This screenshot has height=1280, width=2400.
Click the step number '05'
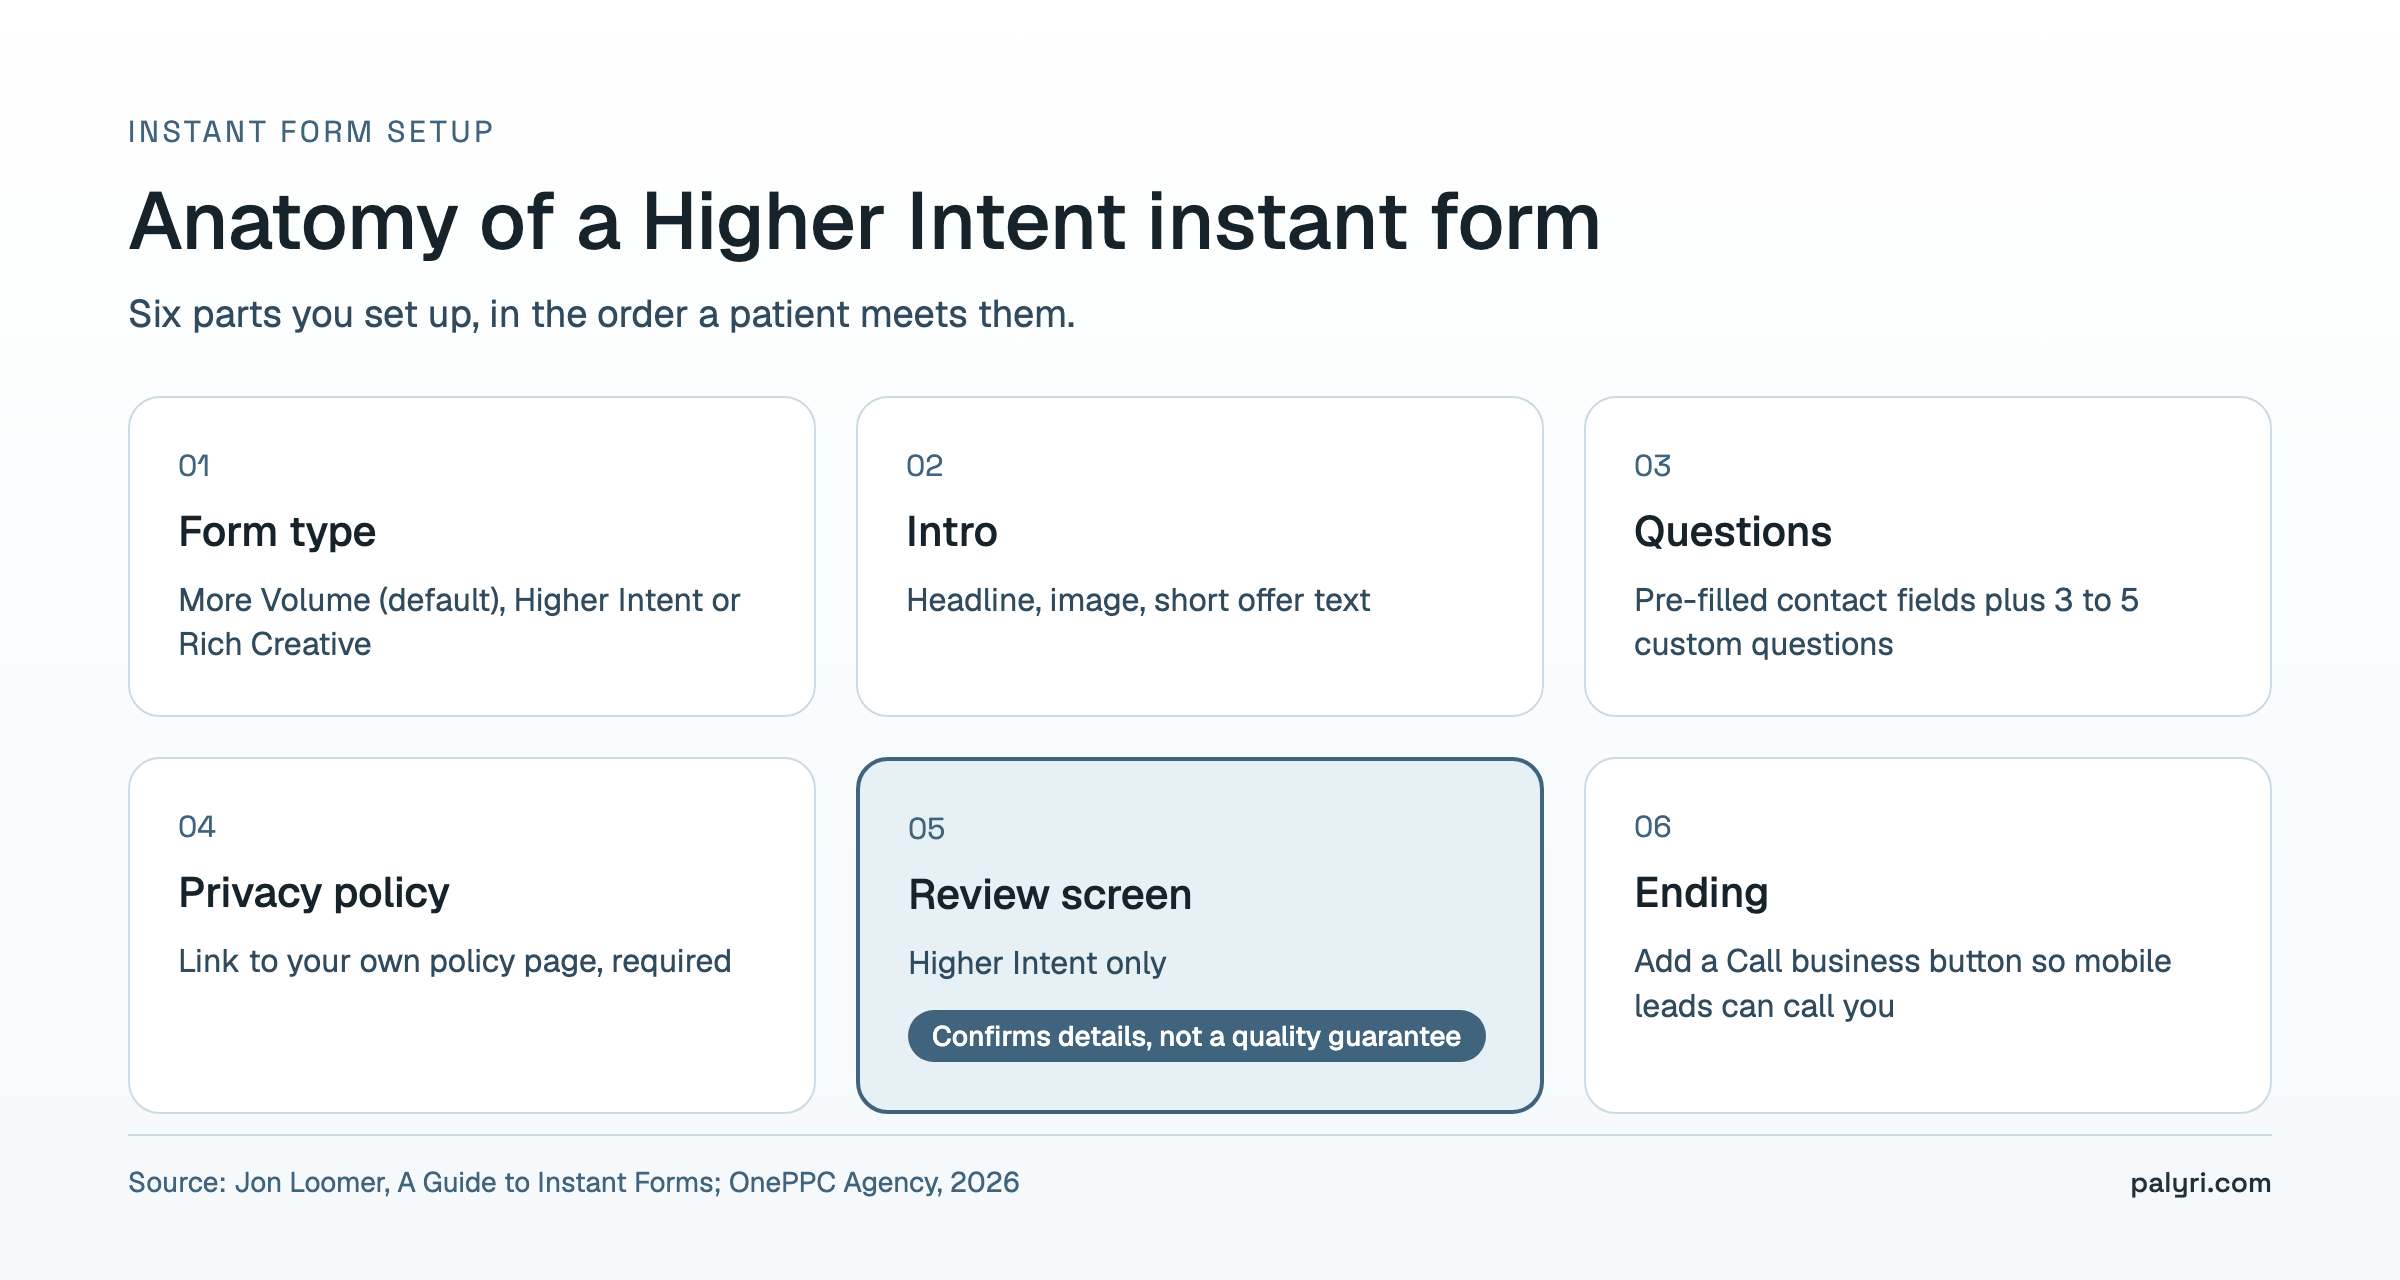click(x=927, y=829)
